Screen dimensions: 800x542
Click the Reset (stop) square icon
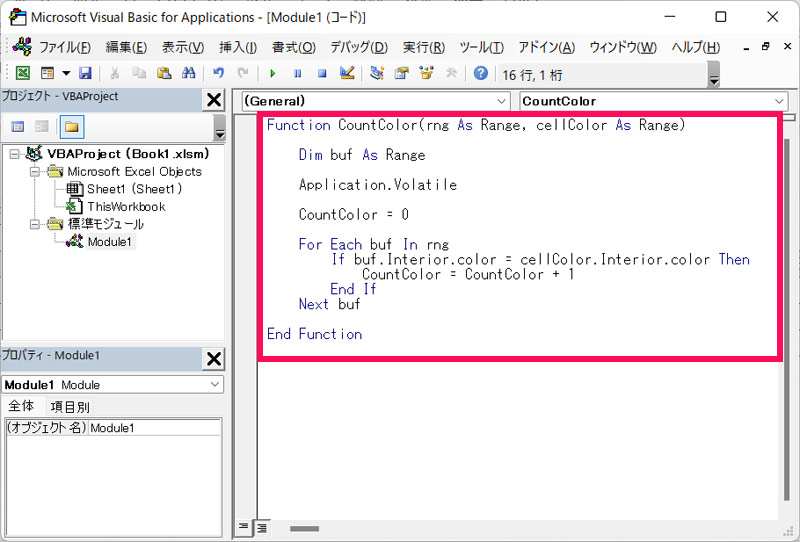[x=322, y=73]
